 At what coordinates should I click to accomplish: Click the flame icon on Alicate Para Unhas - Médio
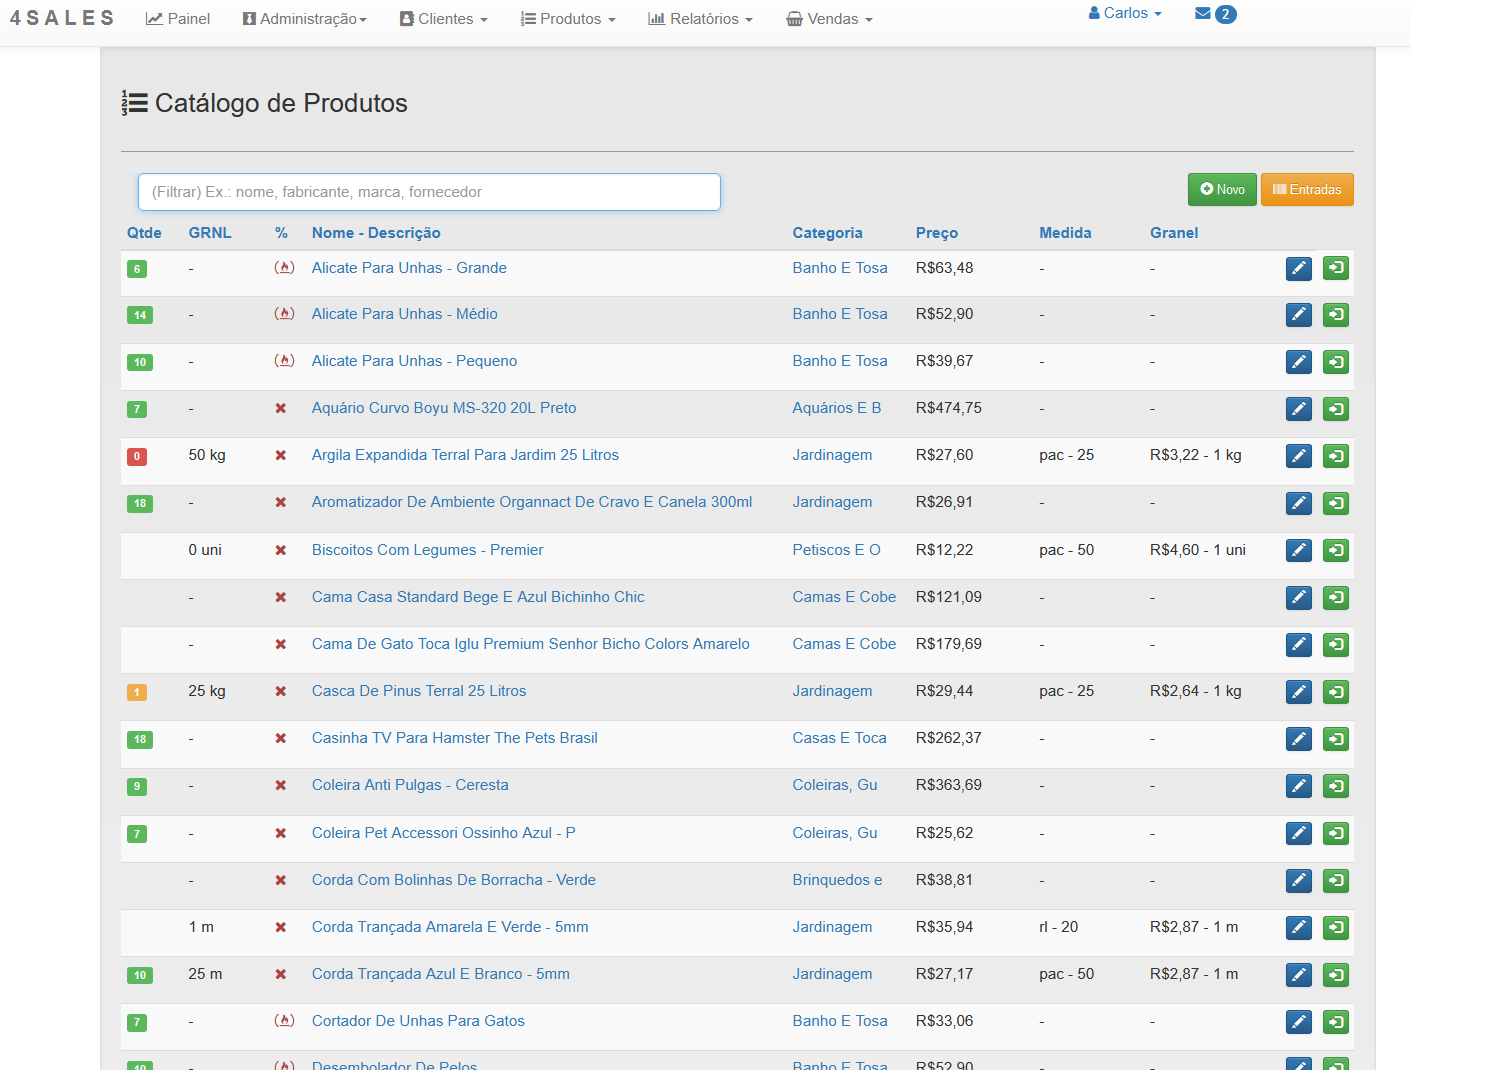point(284,314)
